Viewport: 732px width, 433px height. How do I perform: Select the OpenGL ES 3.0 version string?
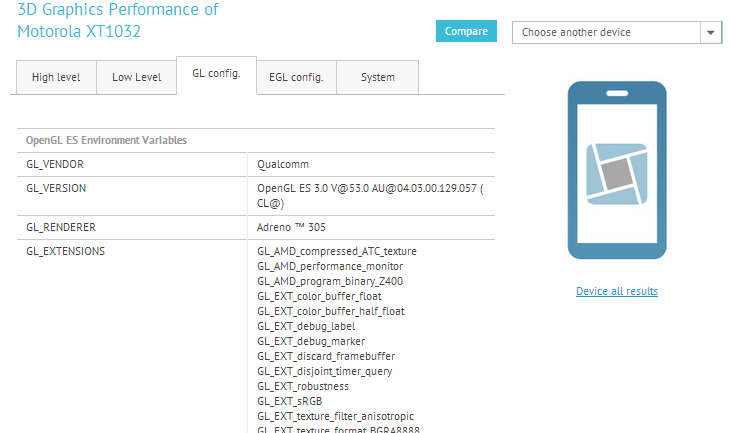click(x=370, y=196)
